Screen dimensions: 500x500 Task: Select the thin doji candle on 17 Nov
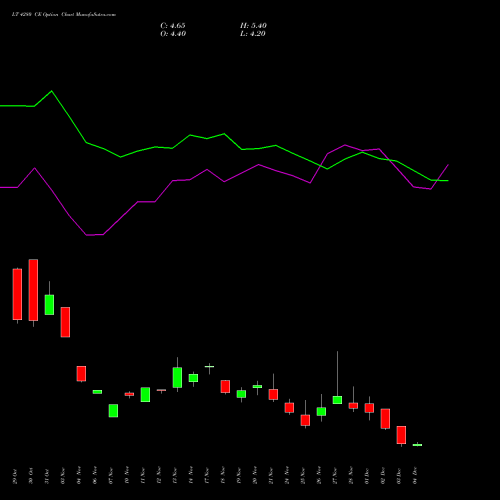pos(209,366)
